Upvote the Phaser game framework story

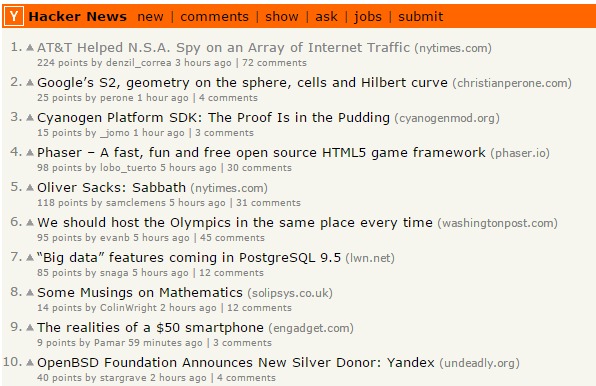pyautogui.click(x=30, y=152)
